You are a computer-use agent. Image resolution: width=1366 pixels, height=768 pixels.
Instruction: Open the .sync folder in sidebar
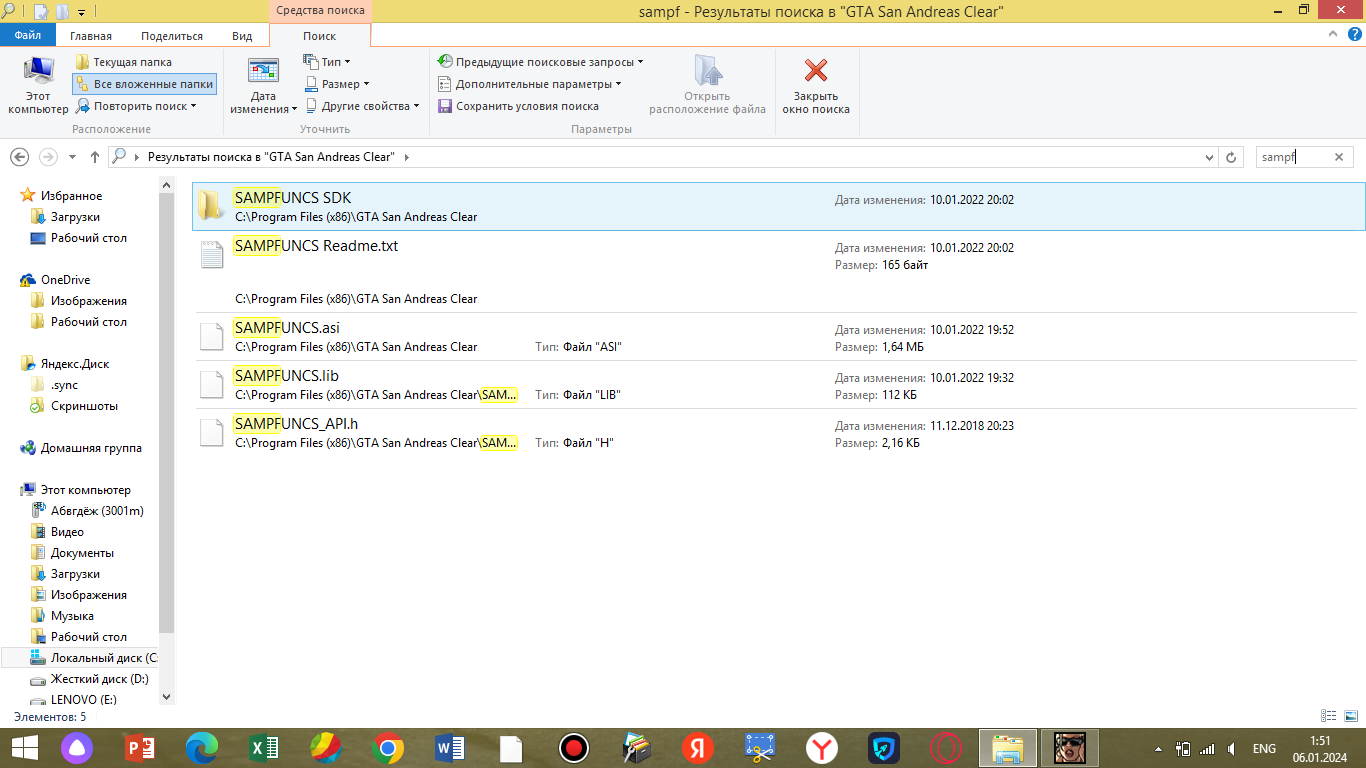[64, 385]
